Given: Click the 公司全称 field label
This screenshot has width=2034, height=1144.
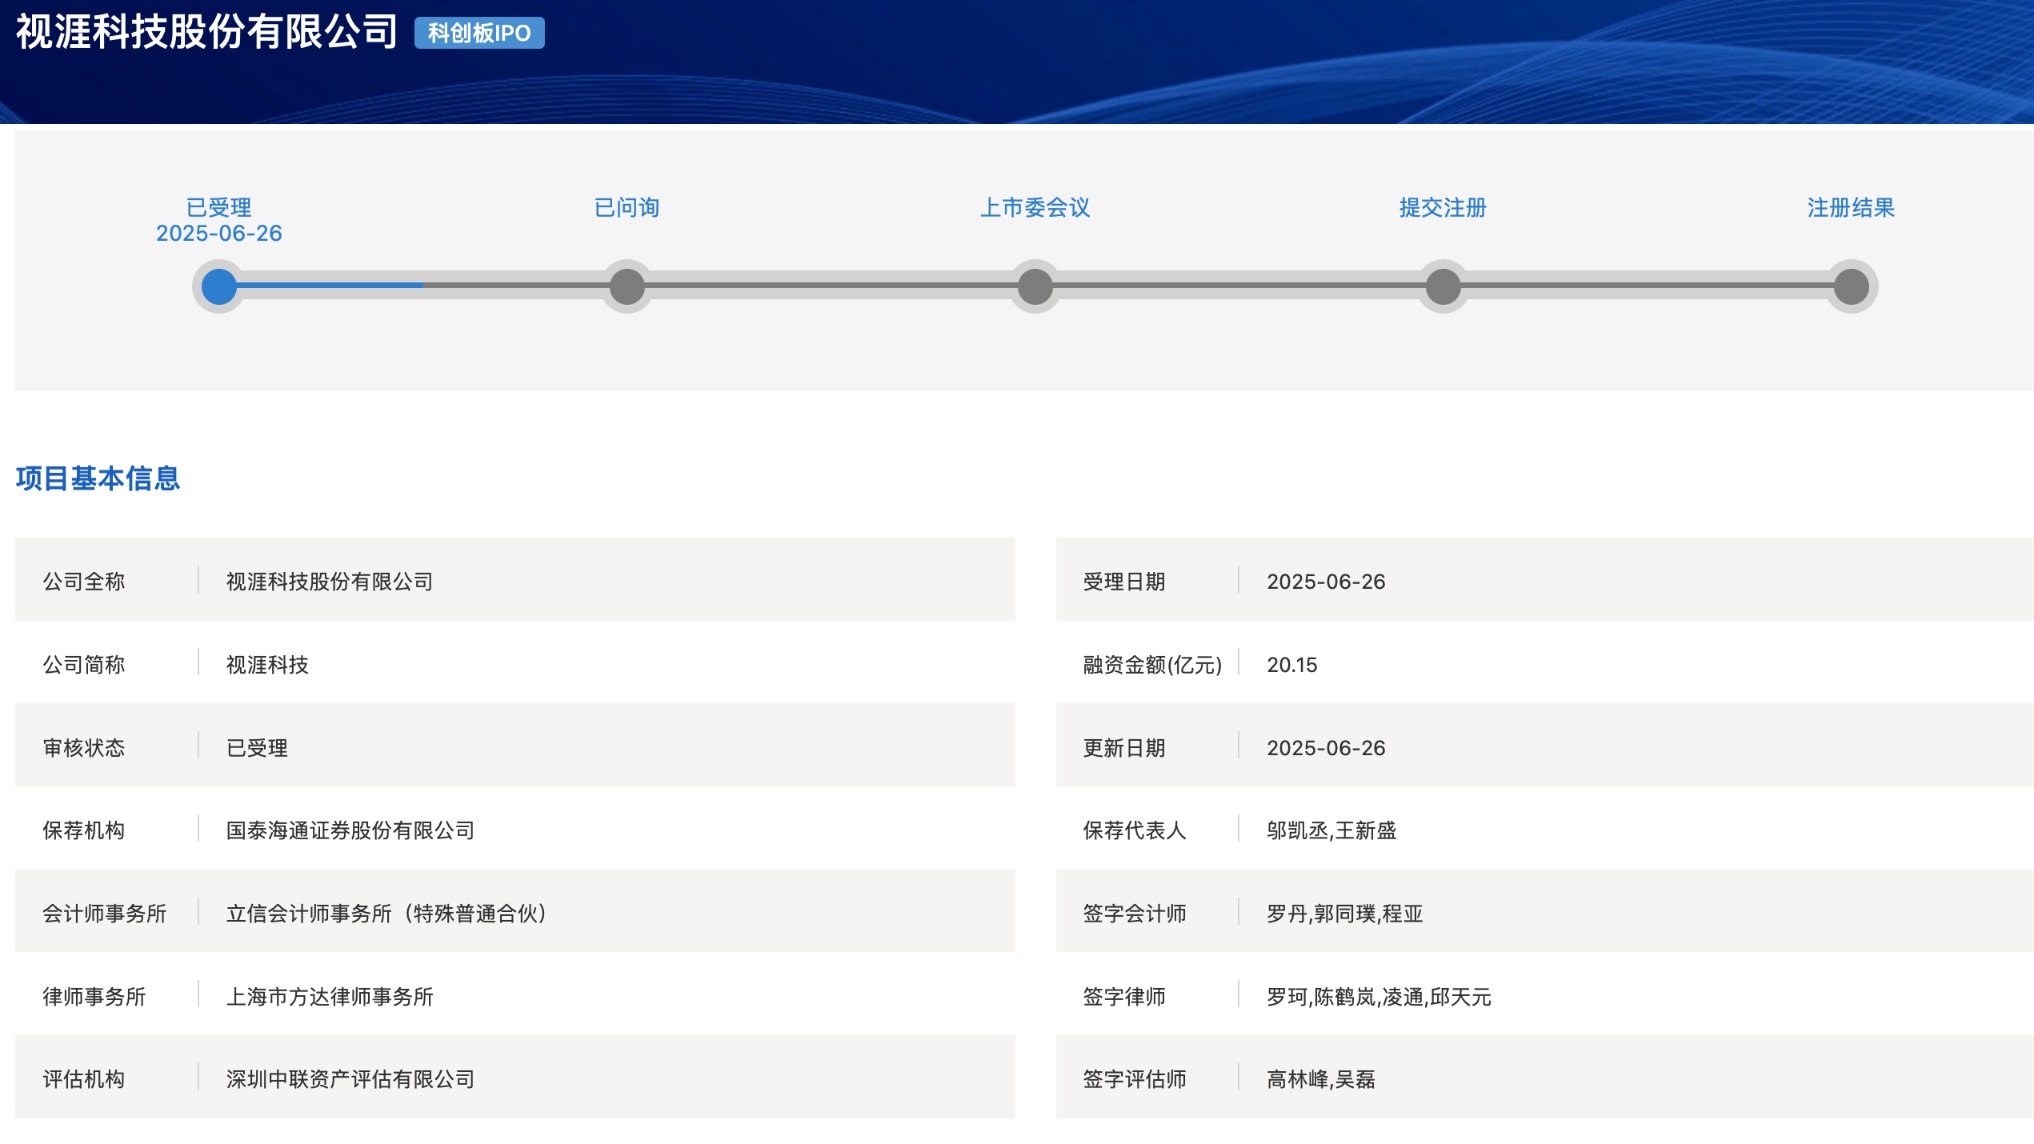Looking at the screenshot, I should click(84, 581).
